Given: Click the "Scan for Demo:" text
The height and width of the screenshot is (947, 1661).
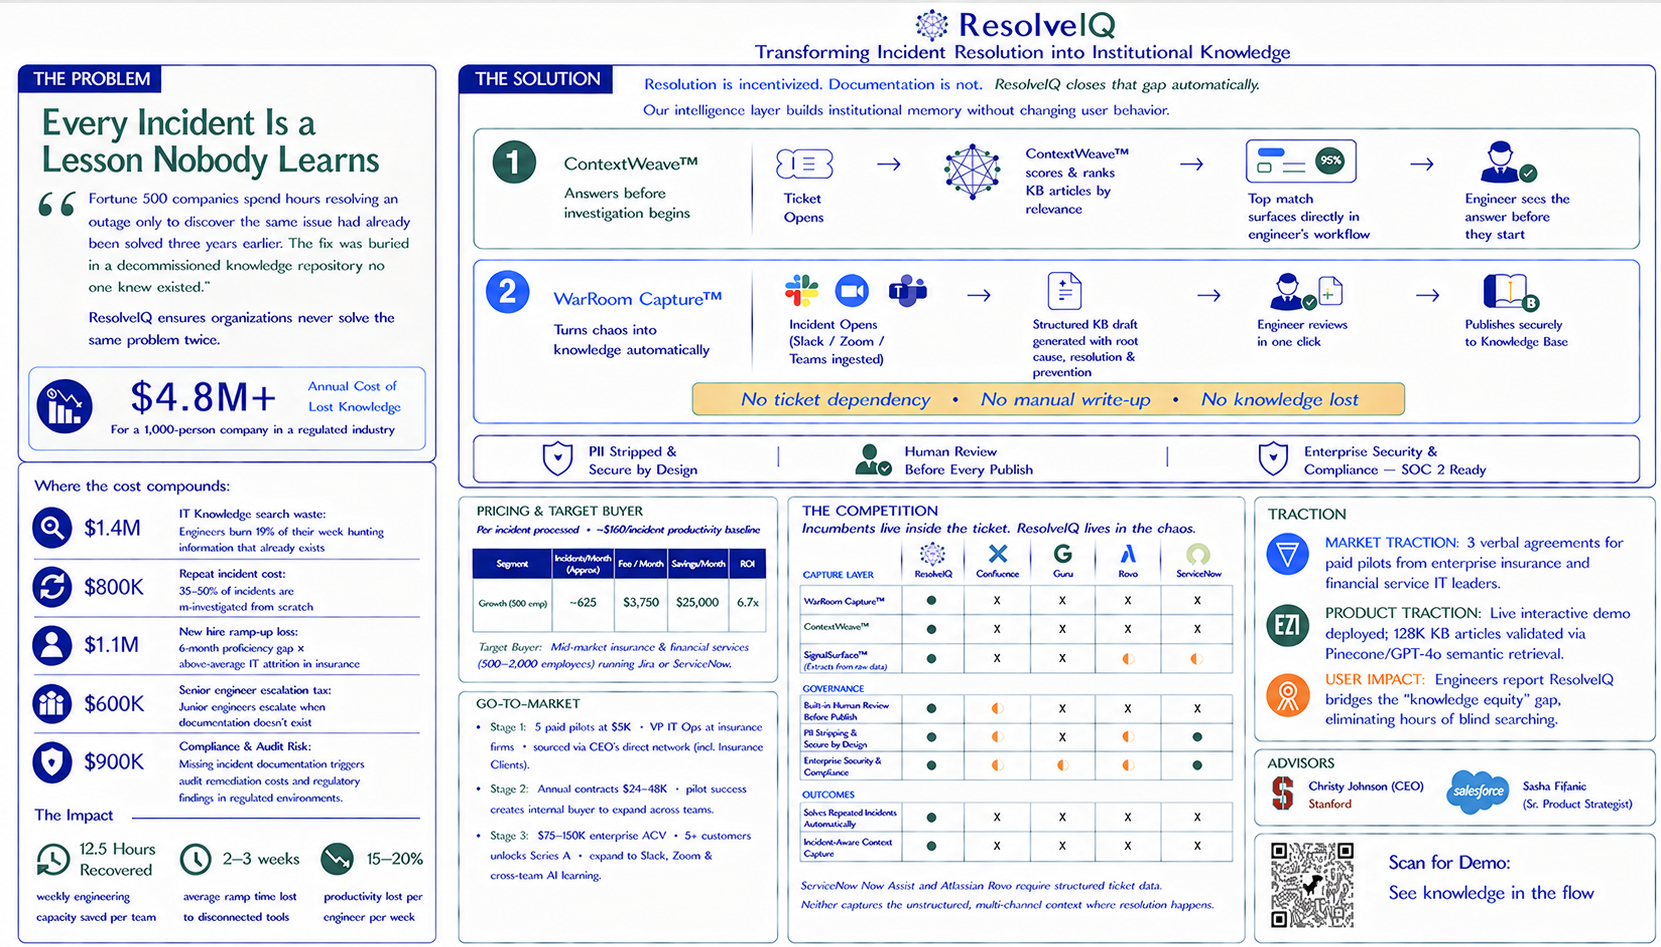Looking at the screenshot, I should pos(1449,862).
